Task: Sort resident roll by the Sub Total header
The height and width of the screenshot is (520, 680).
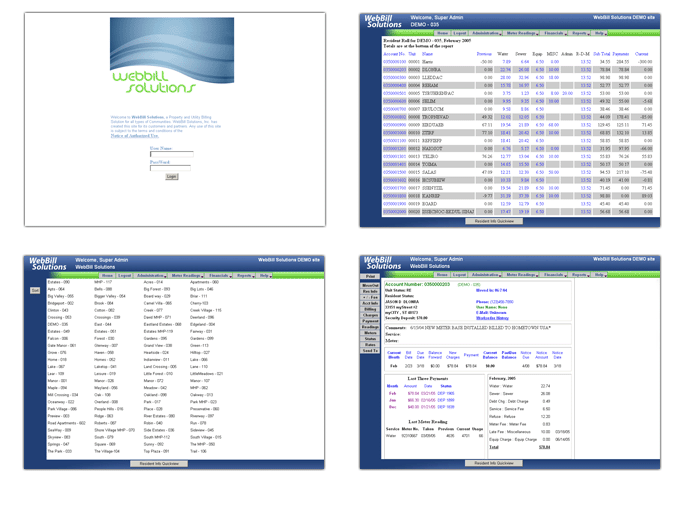Action: click(x=602, y=54)
